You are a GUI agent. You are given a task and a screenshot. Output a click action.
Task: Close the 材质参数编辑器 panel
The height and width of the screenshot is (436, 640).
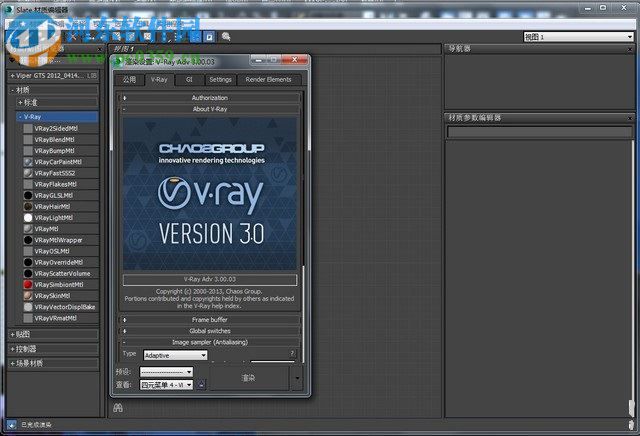(631, 118)
